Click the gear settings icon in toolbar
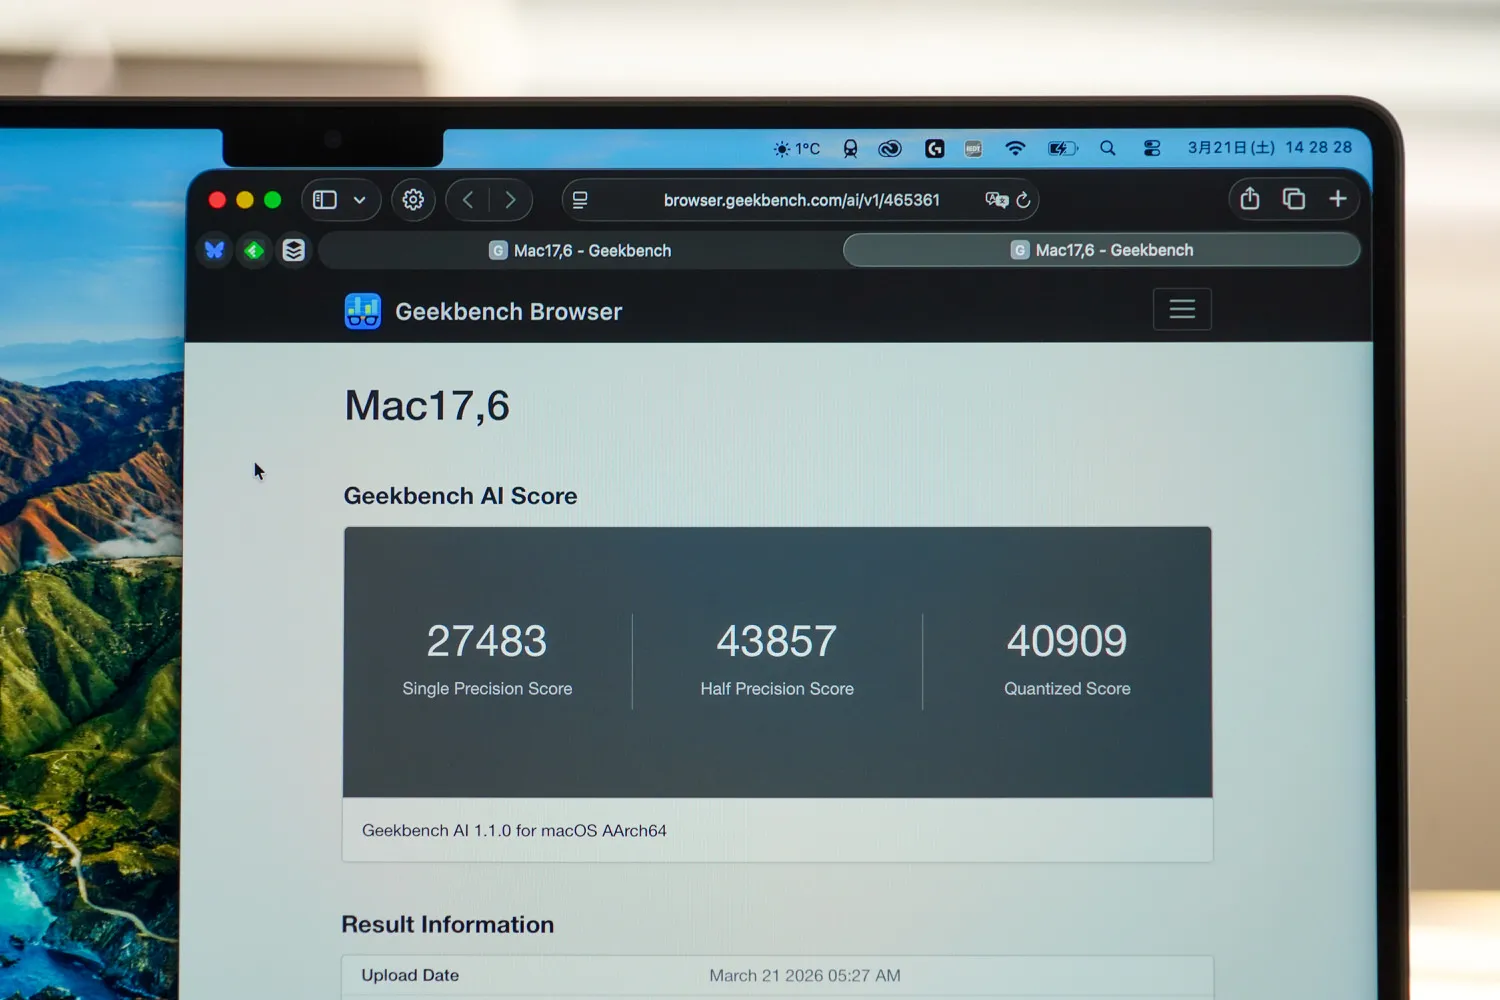Viewport: 1500px width, 1000px height. coord(413,200)
